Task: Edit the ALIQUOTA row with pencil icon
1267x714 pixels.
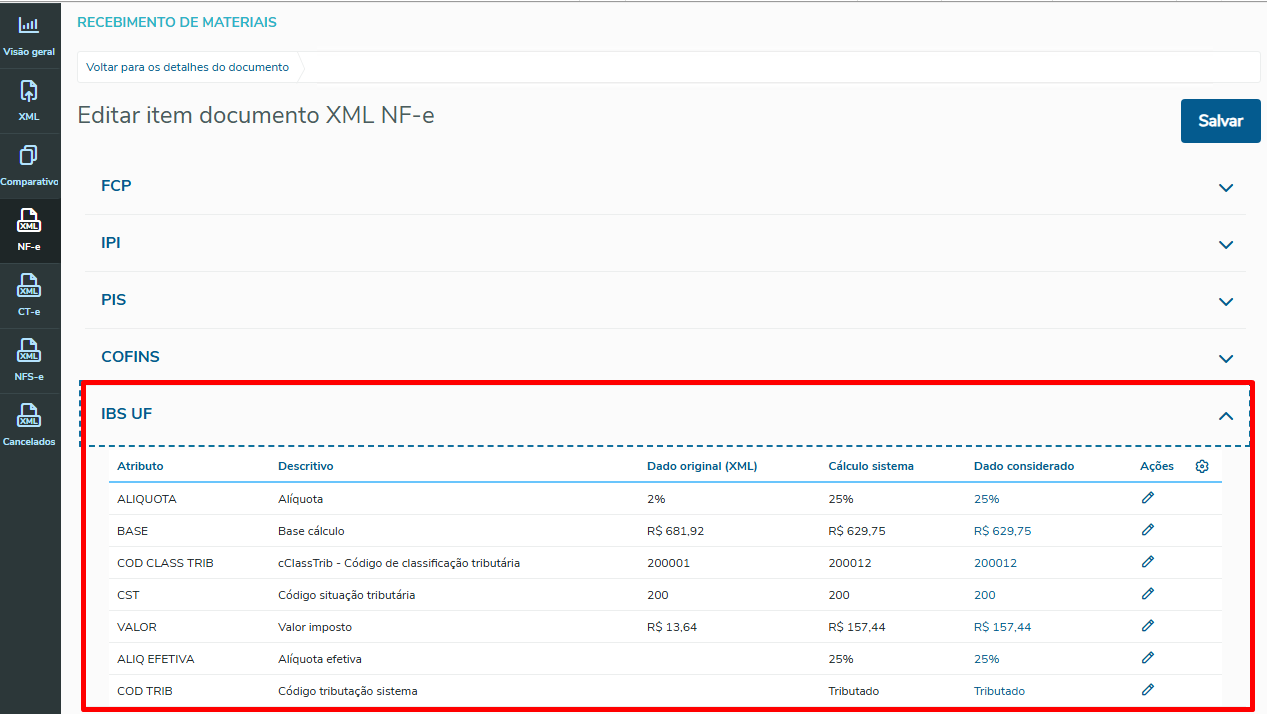Action: 1148,498
